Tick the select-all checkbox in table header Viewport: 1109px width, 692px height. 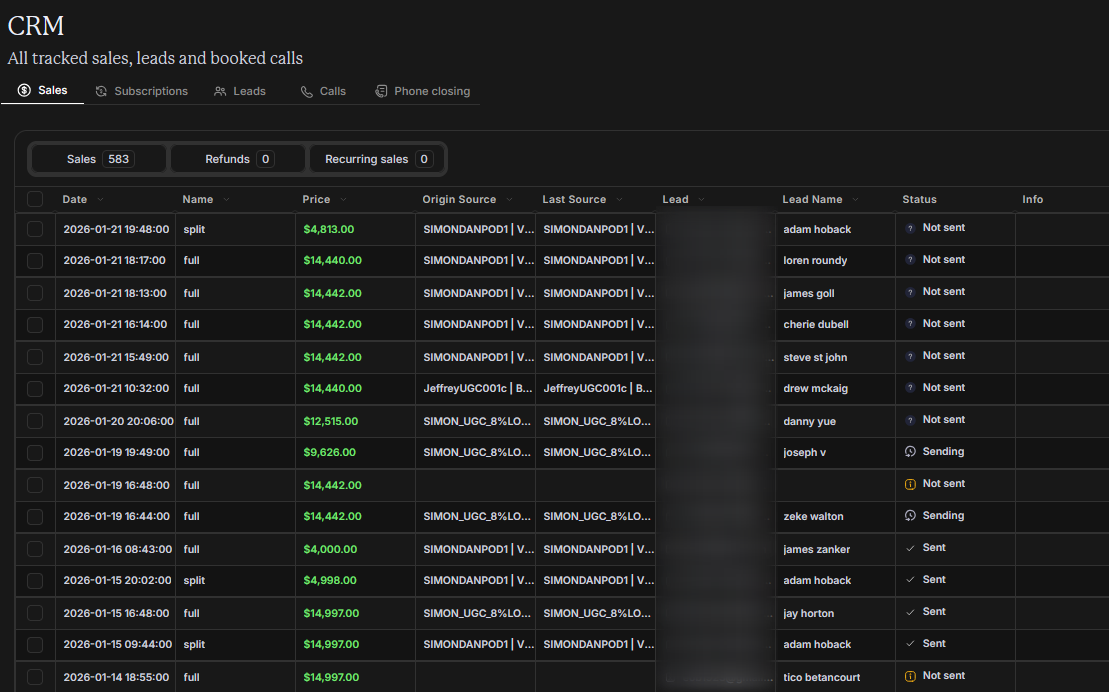[x=35, y=200]
